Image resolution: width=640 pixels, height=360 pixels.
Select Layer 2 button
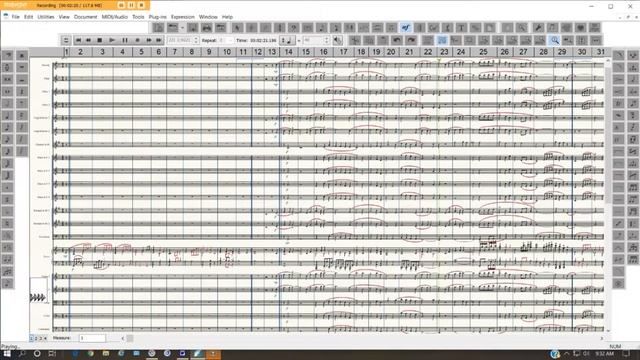point(36,338)
